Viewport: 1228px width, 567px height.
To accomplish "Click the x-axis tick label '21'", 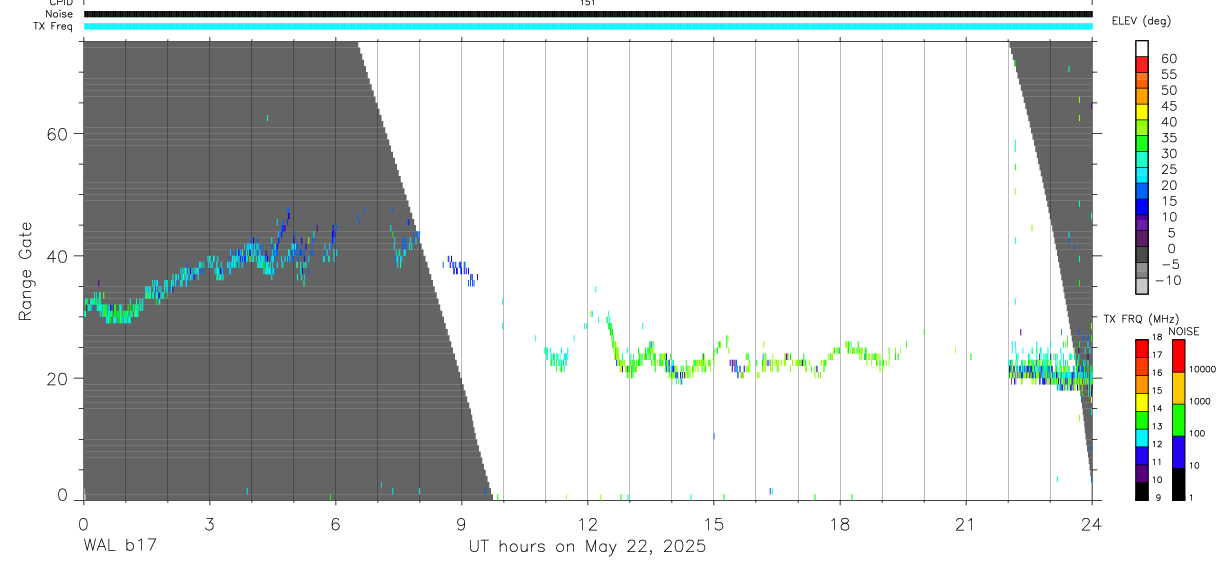I will pyautogui.click(x=966, y=524).
